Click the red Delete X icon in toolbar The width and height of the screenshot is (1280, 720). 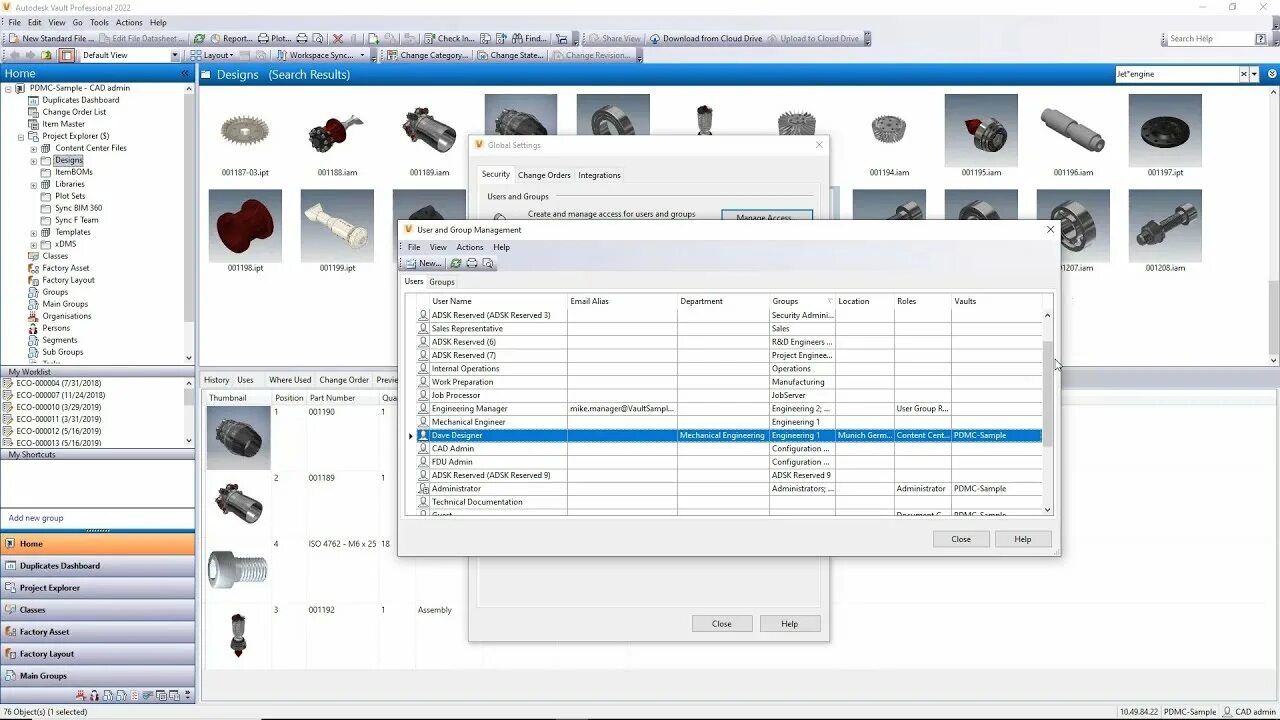click(338, 38)
